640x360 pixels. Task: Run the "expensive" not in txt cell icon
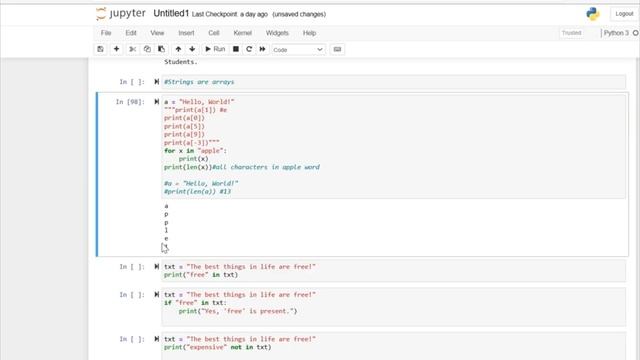point(156,339)
